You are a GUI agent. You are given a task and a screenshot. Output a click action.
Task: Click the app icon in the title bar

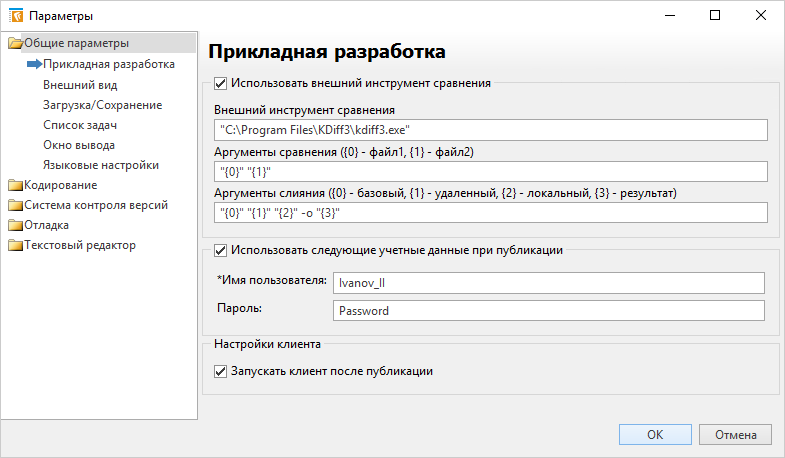point(16,16)
